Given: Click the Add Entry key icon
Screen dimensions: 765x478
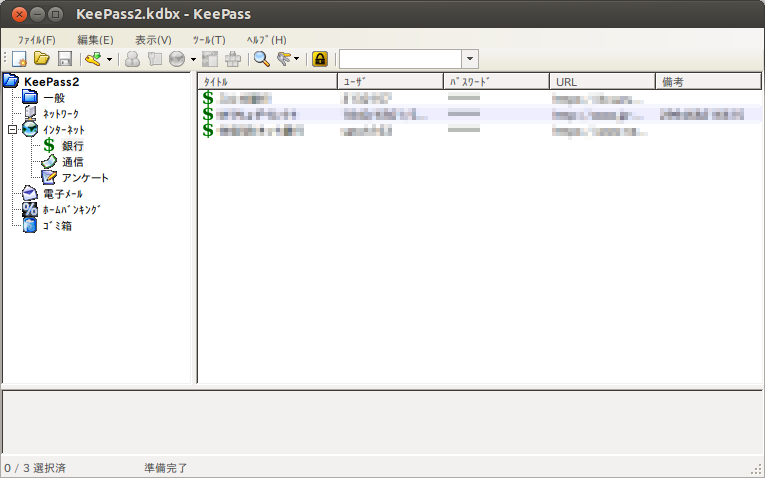Looking at the screenshot, I should pos(93,59).
